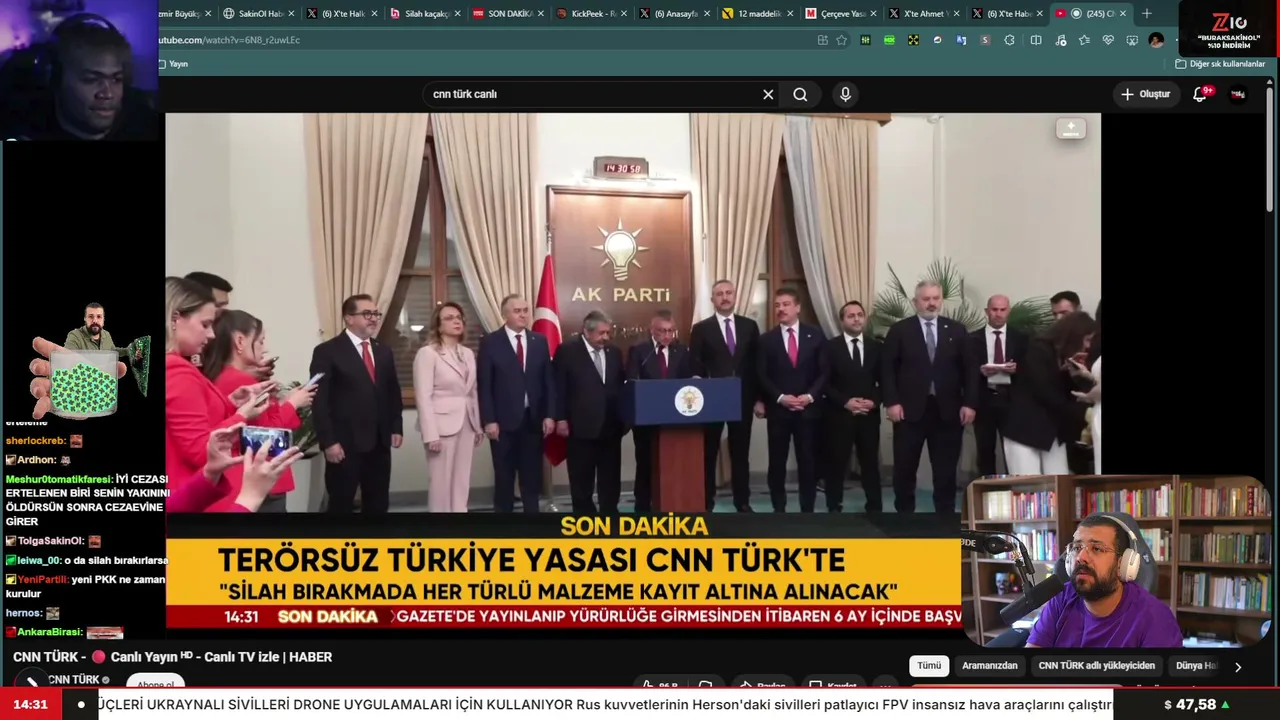Viewport: 1280px width, 720px height.
Task: Open the heartbeat browser essentials icon
Action: [x=1108, y=40]
